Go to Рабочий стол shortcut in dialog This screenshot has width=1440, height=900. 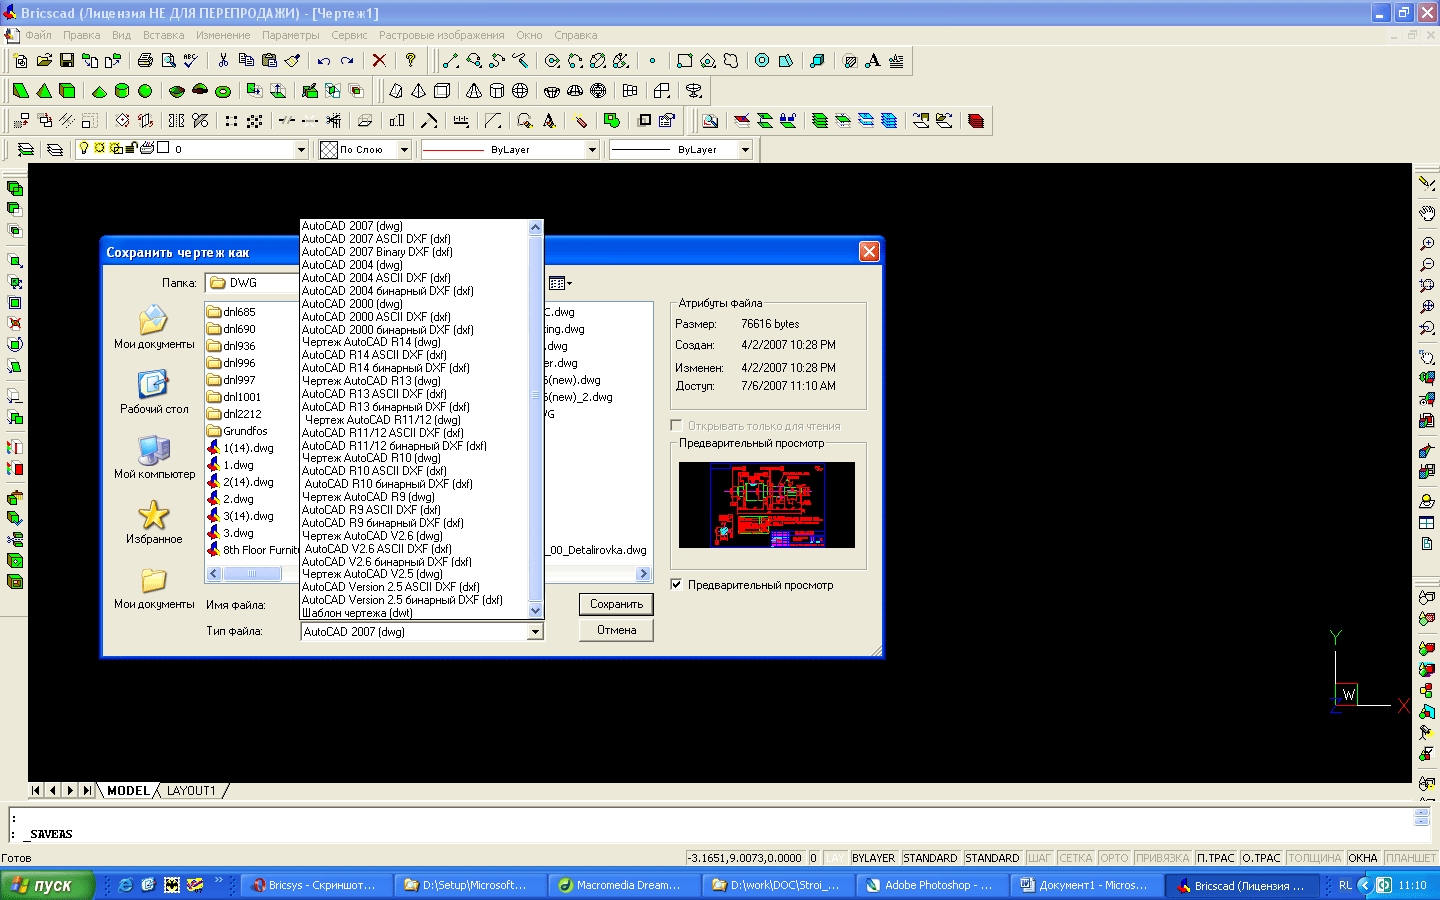(x=154, y=392)
